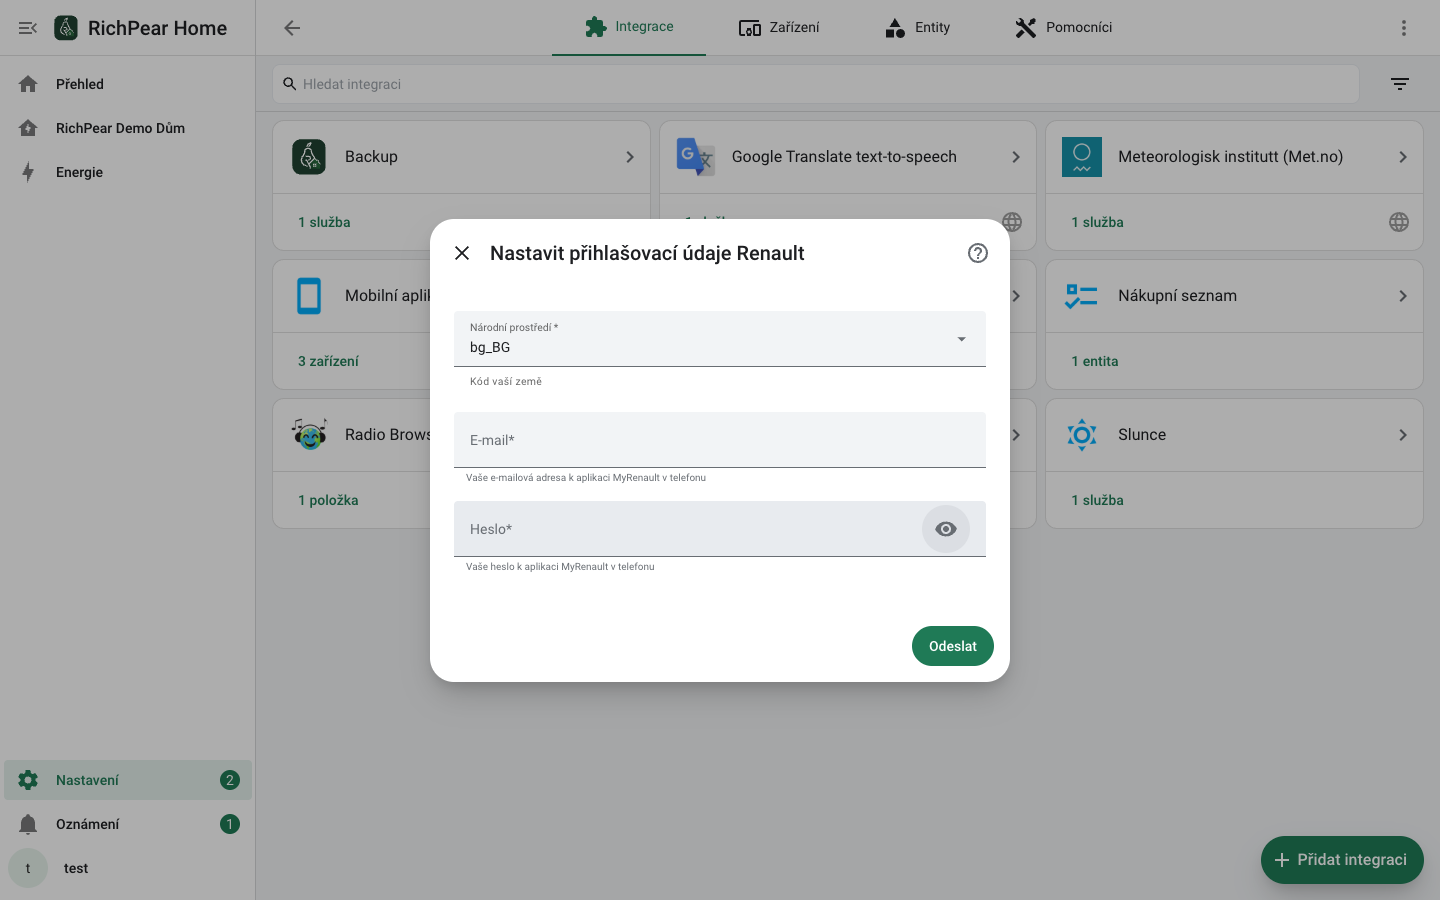
Task: Click the Meteorologisk institutt (Met.no) title
Action: pyautogui.click(x=1230, y=157)
